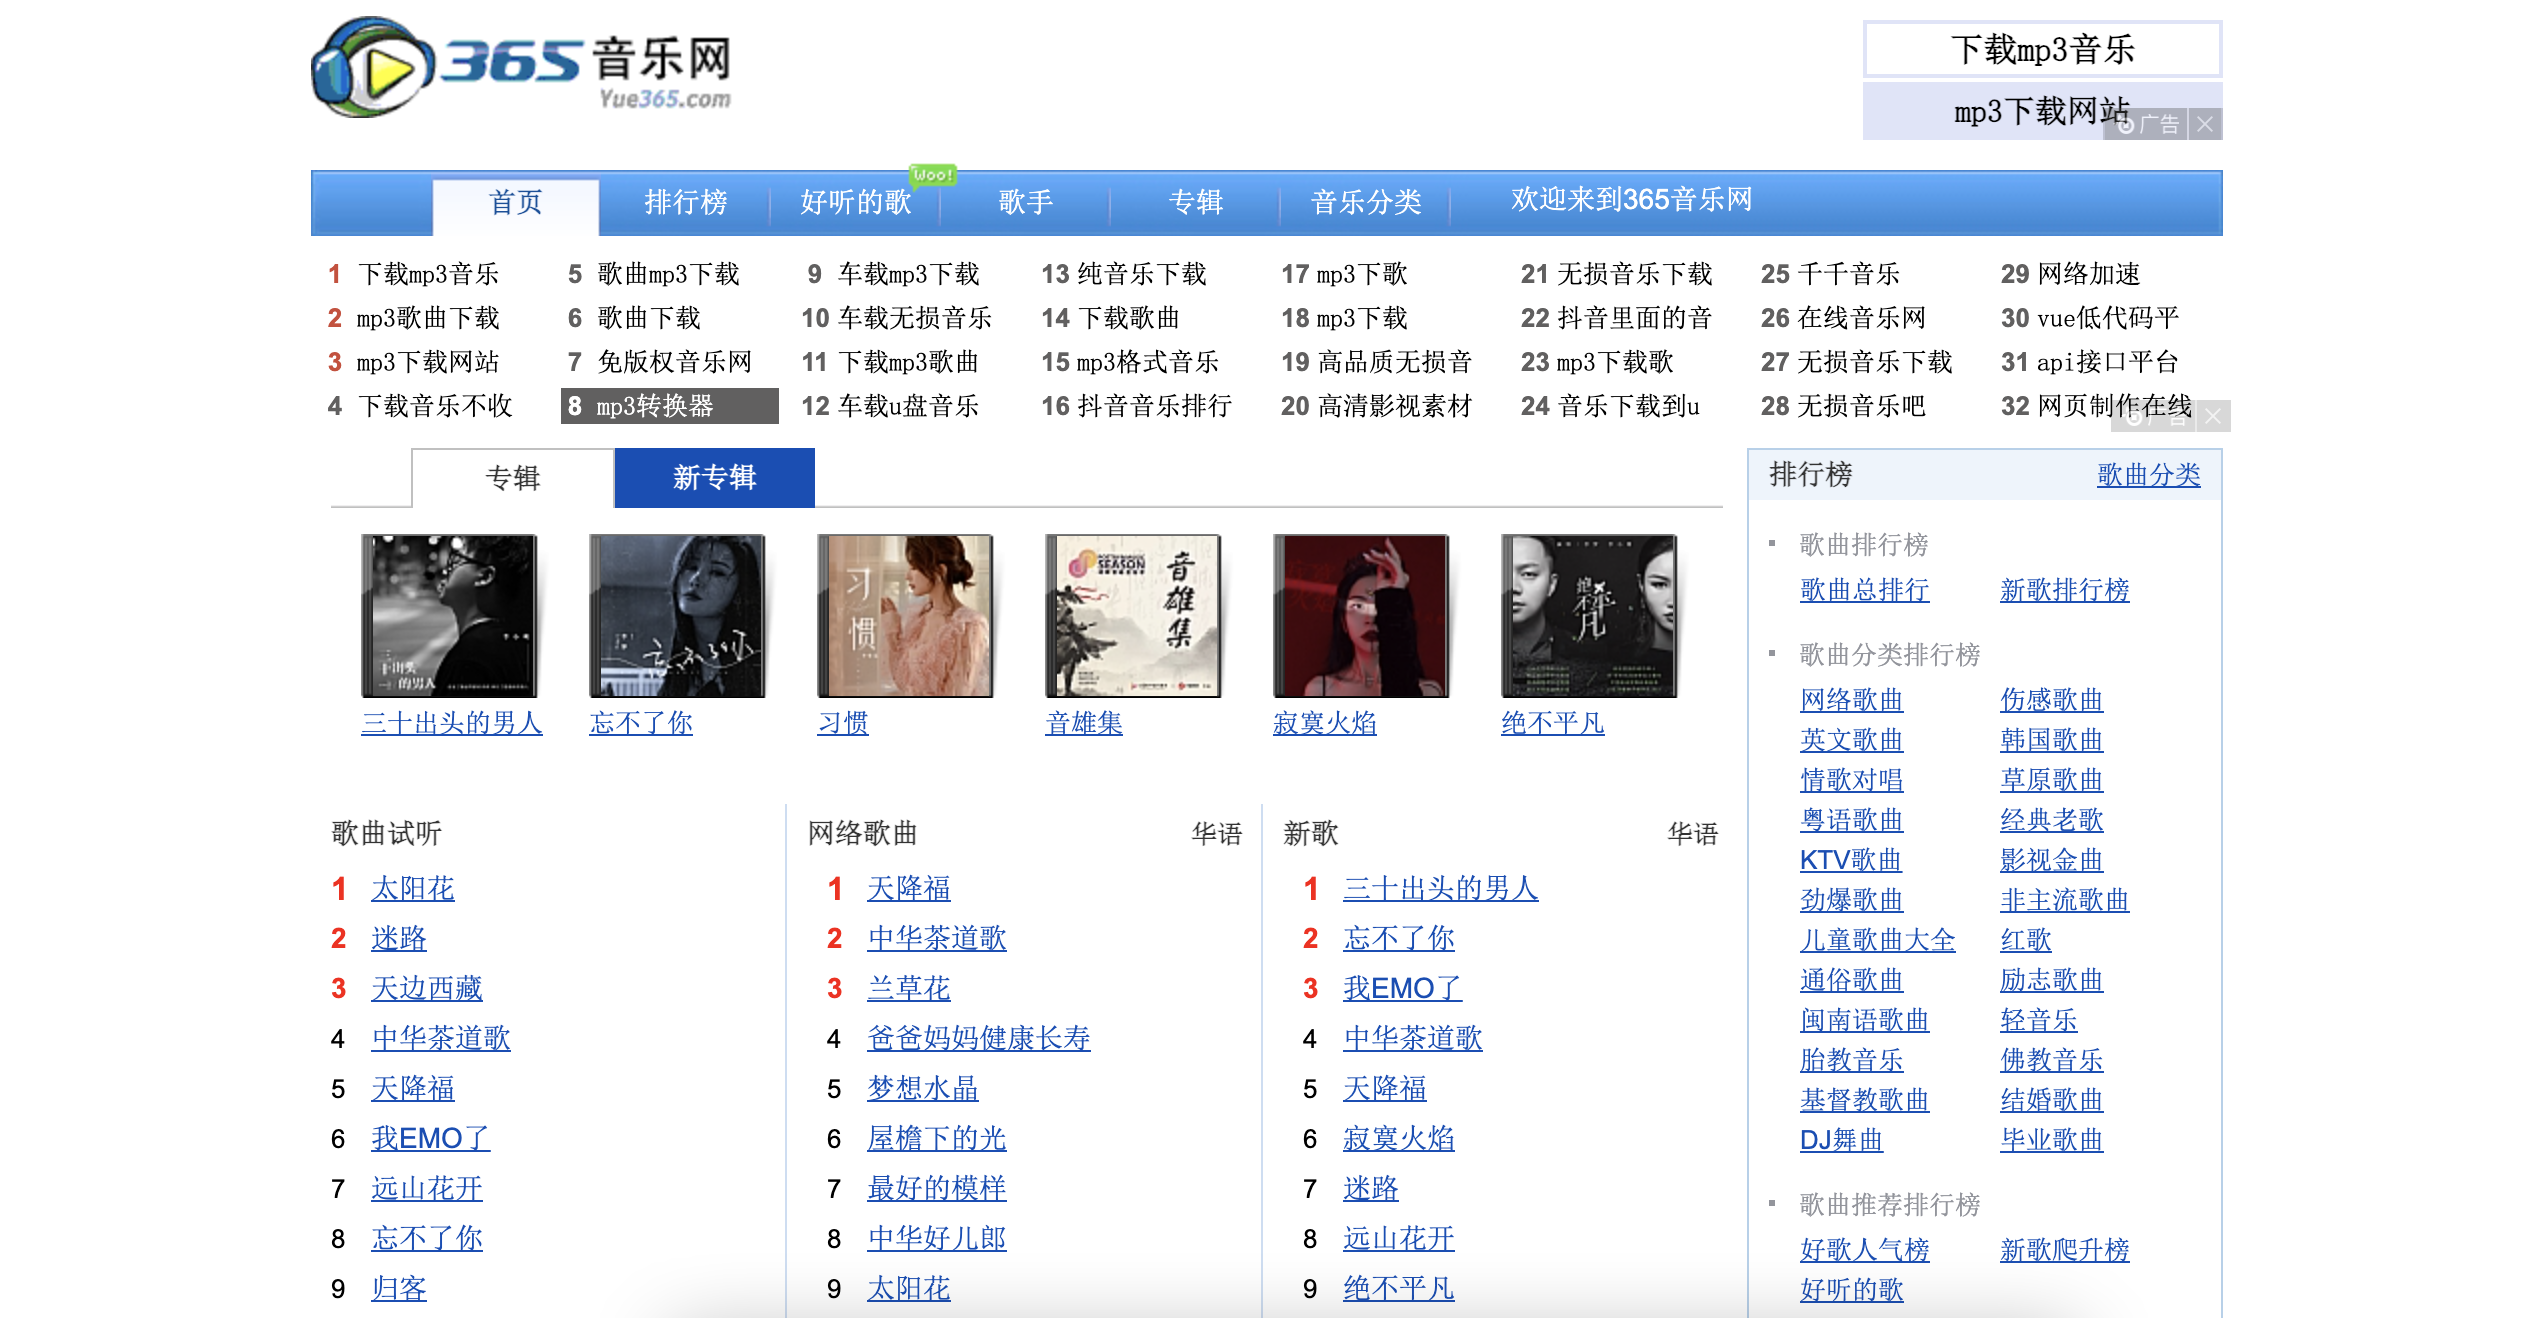
Task: Open 华语 link beside 网络歌曲 heading
Action: click(1217, 834)
